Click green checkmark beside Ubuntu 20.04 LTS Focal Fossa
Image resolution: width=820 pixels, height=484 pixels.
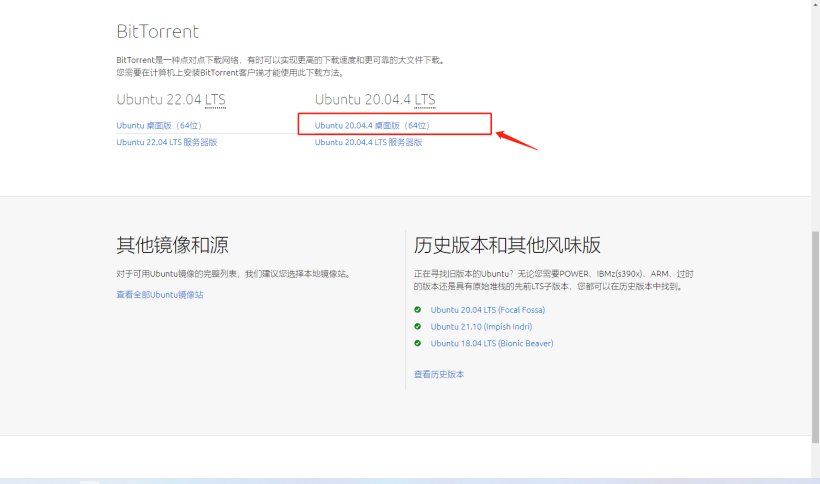(418, 310)
